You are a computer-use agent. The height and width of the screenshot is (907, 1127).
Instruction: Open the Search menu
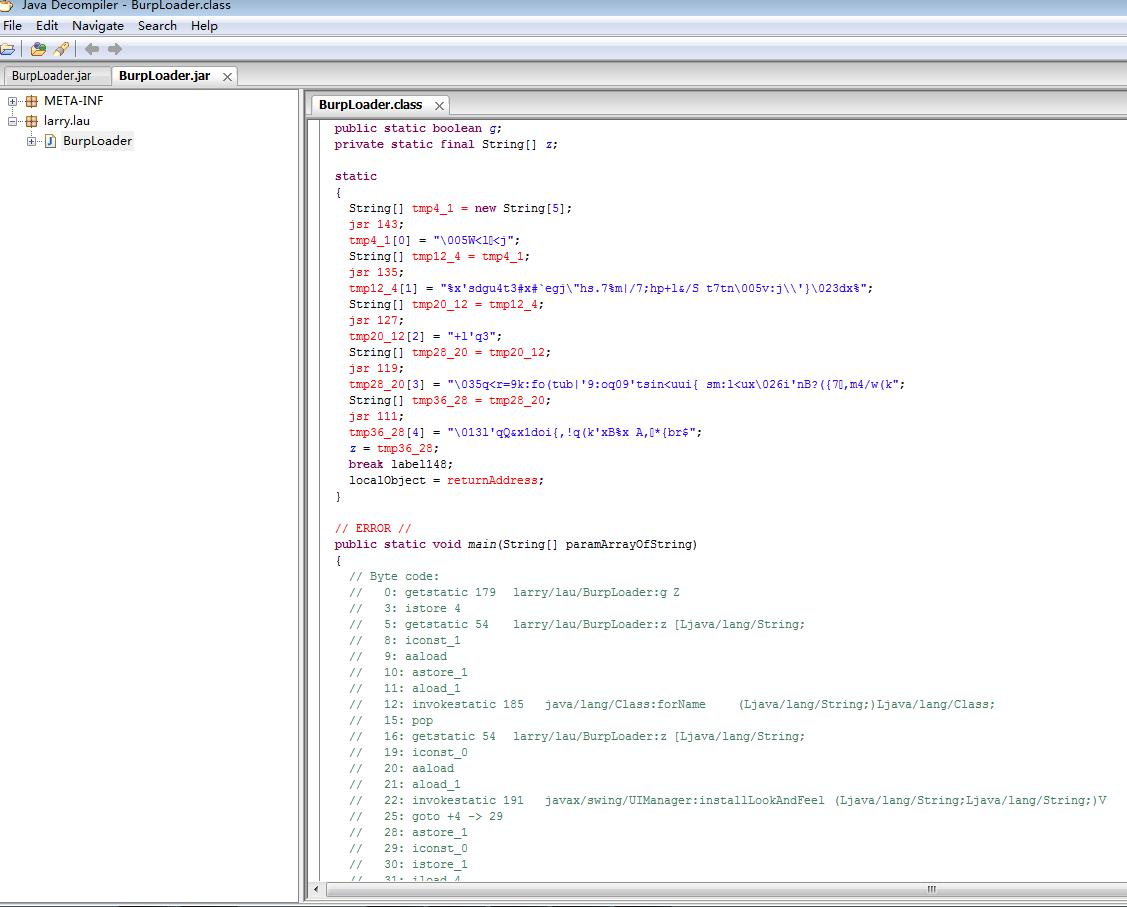coord(157,26)
